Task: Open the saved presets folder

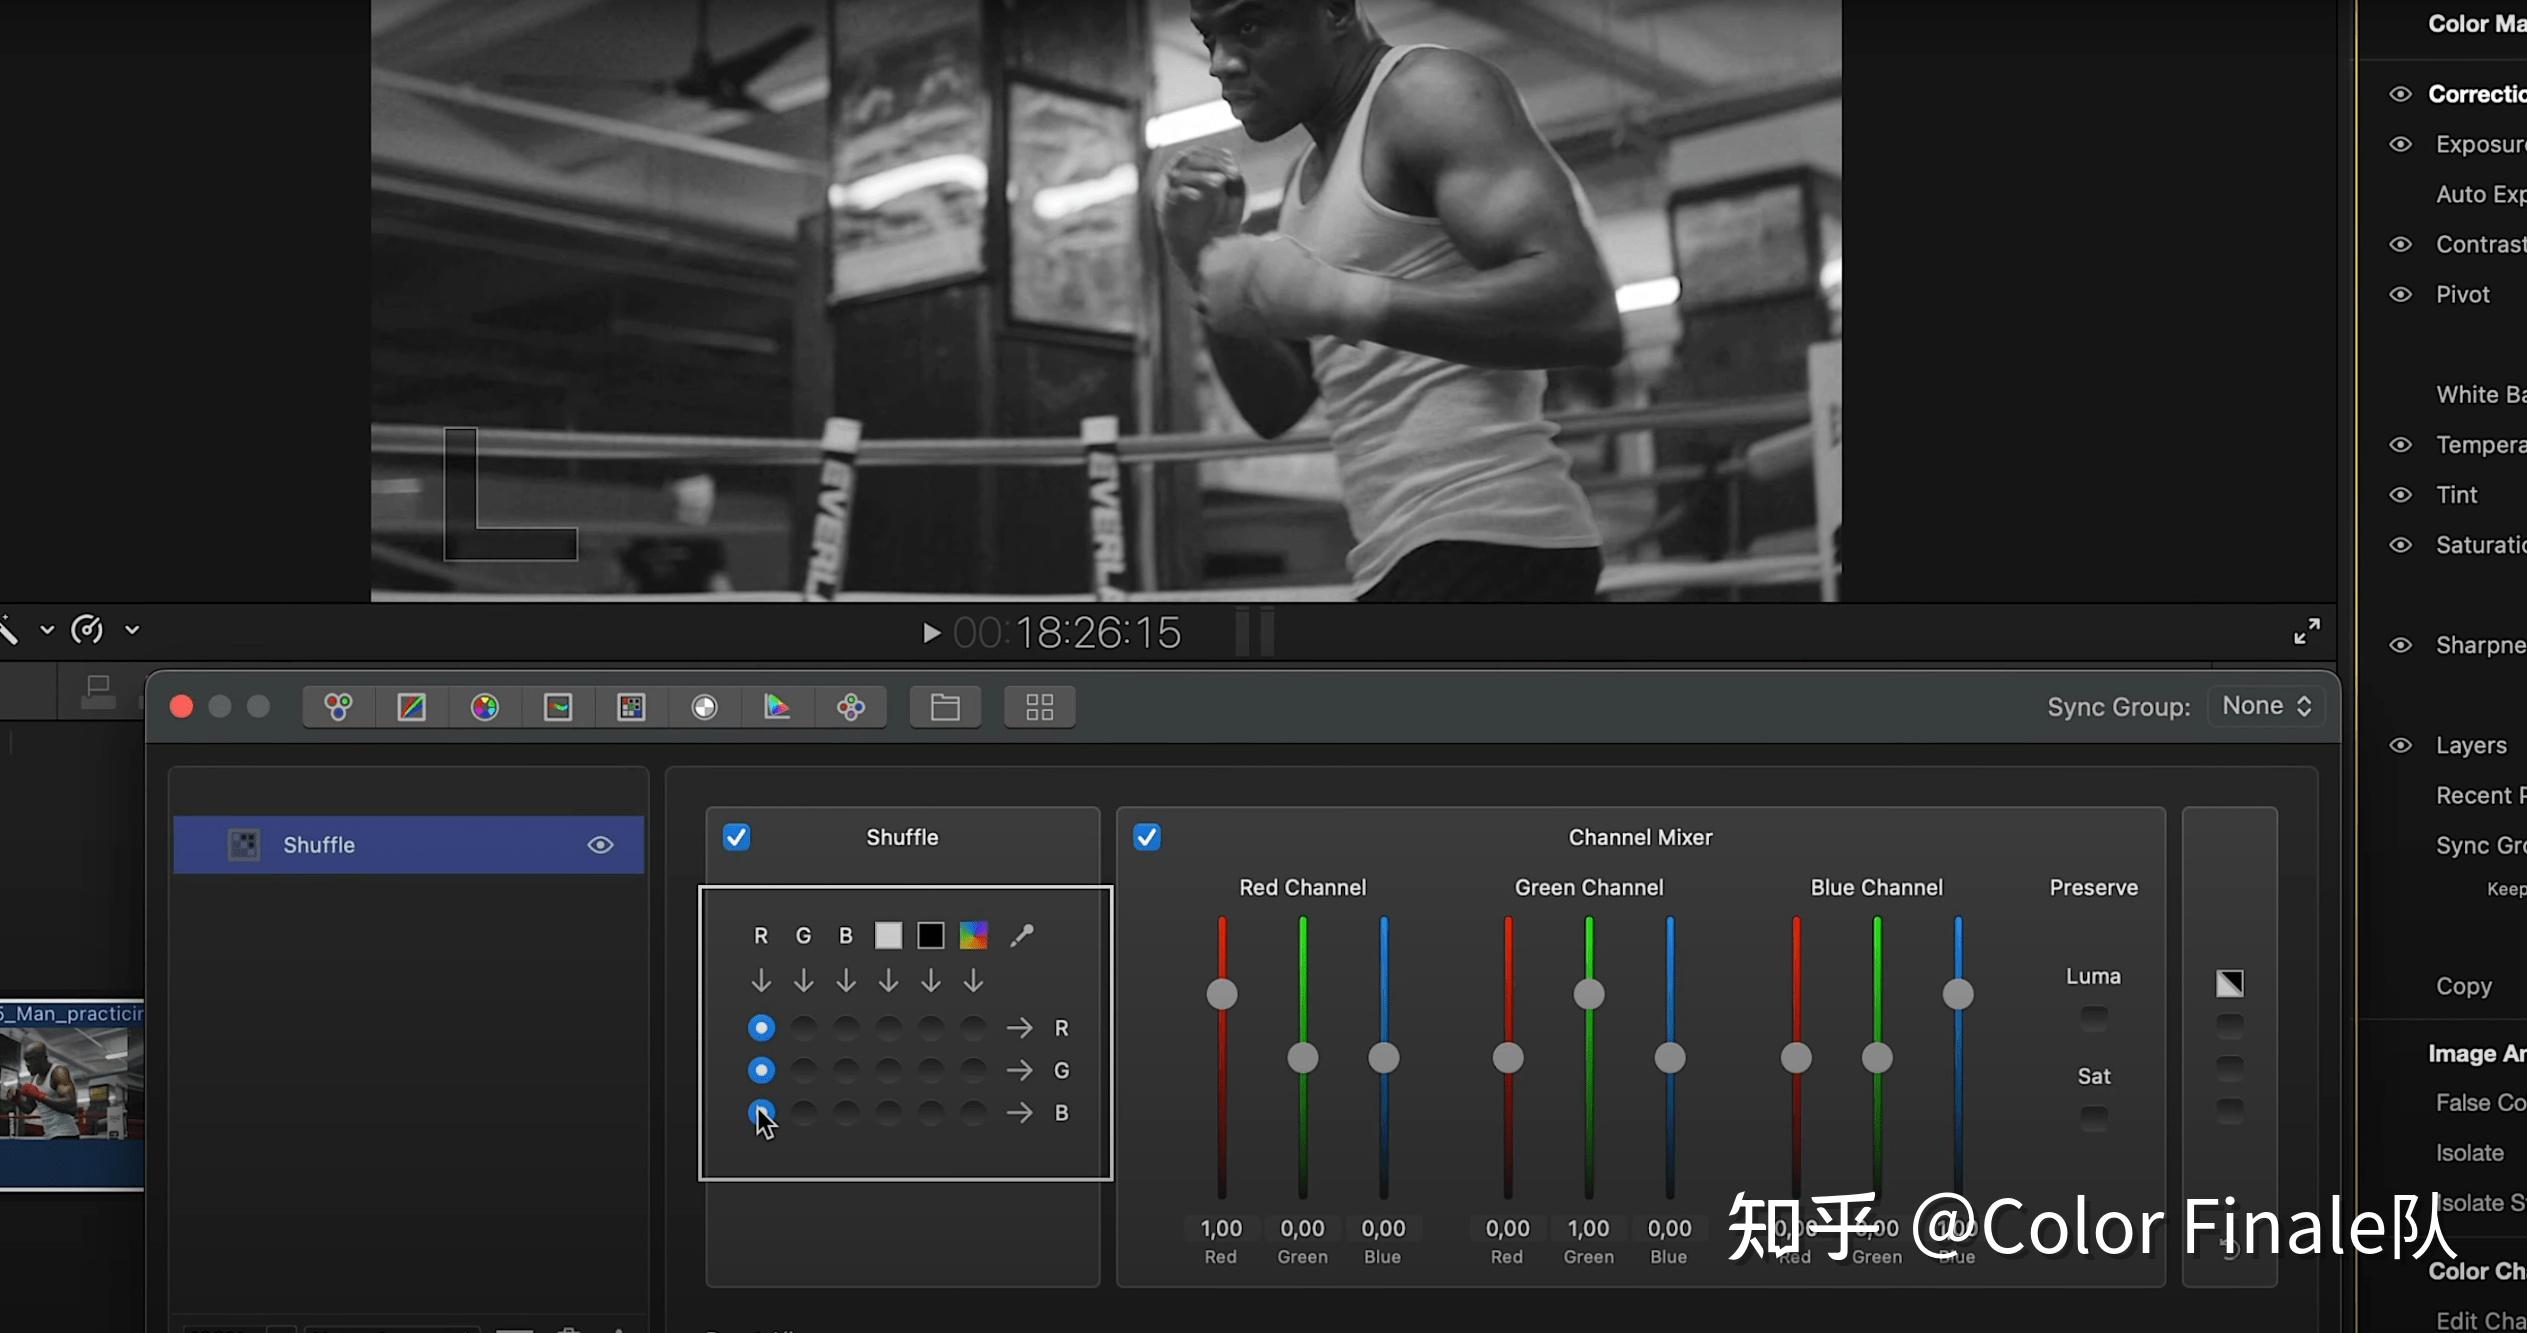Action: point(945,707)
